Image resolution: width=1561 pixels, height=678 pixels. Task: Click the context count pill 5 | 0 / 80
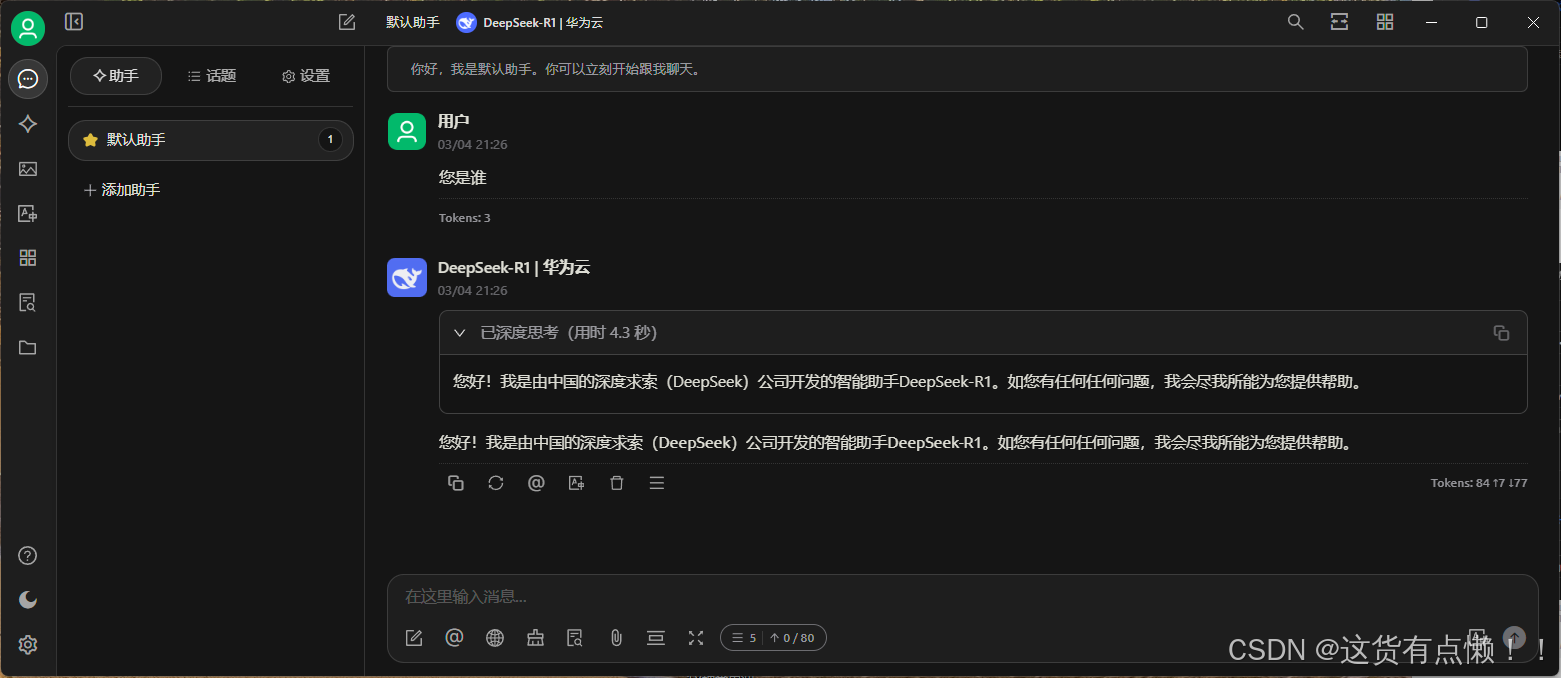click(773, 638)
